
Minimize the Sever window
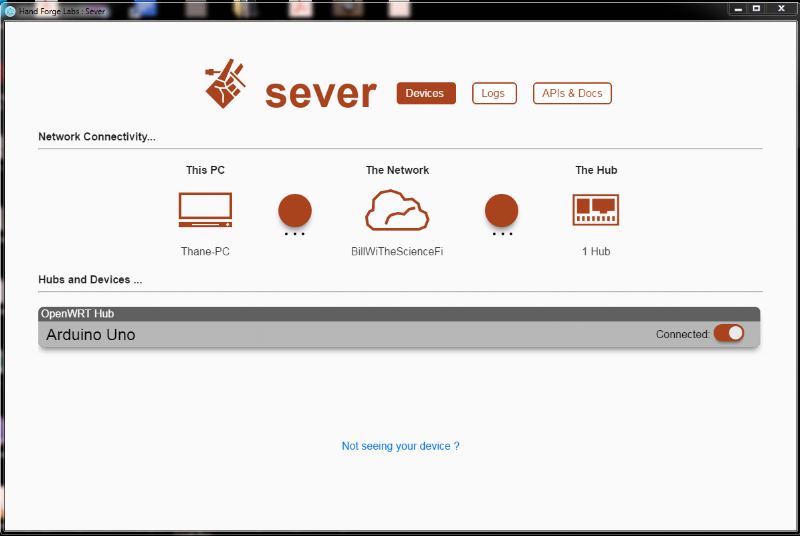pyautogui.click(x=738, y=9)
